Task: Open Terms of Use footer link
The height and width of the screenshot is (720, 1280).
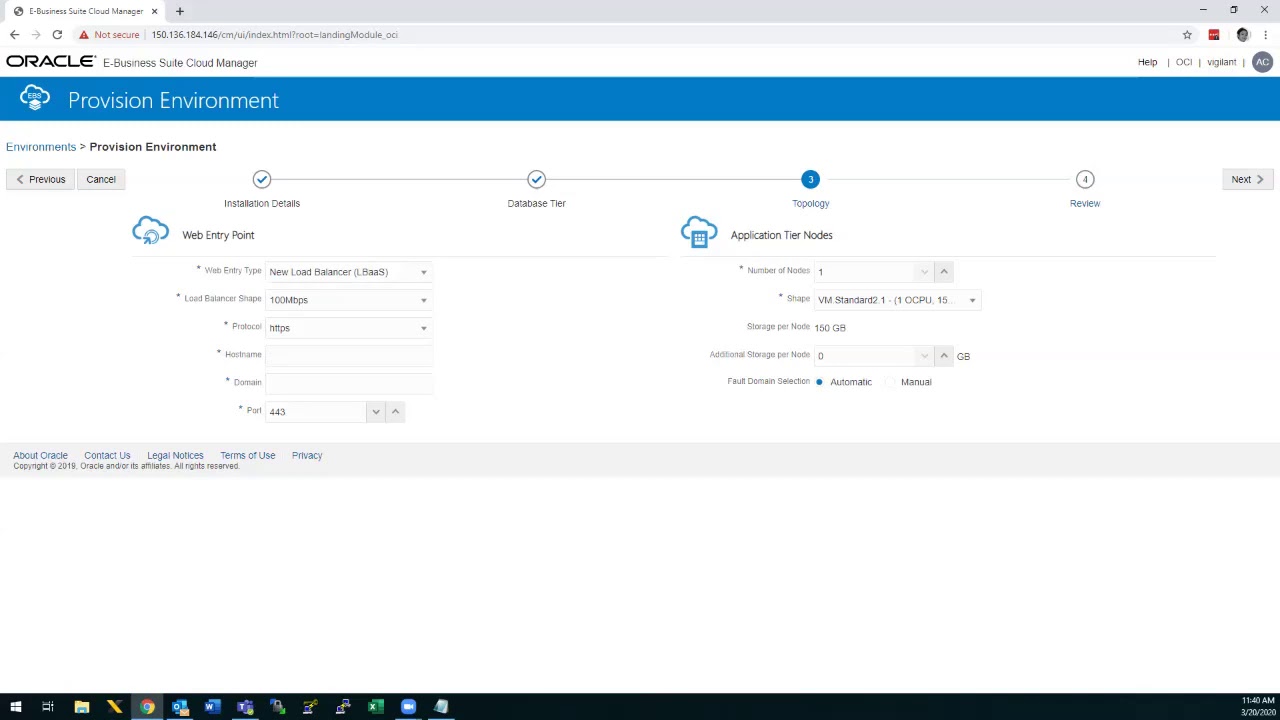Action: [x=247, y=455]
